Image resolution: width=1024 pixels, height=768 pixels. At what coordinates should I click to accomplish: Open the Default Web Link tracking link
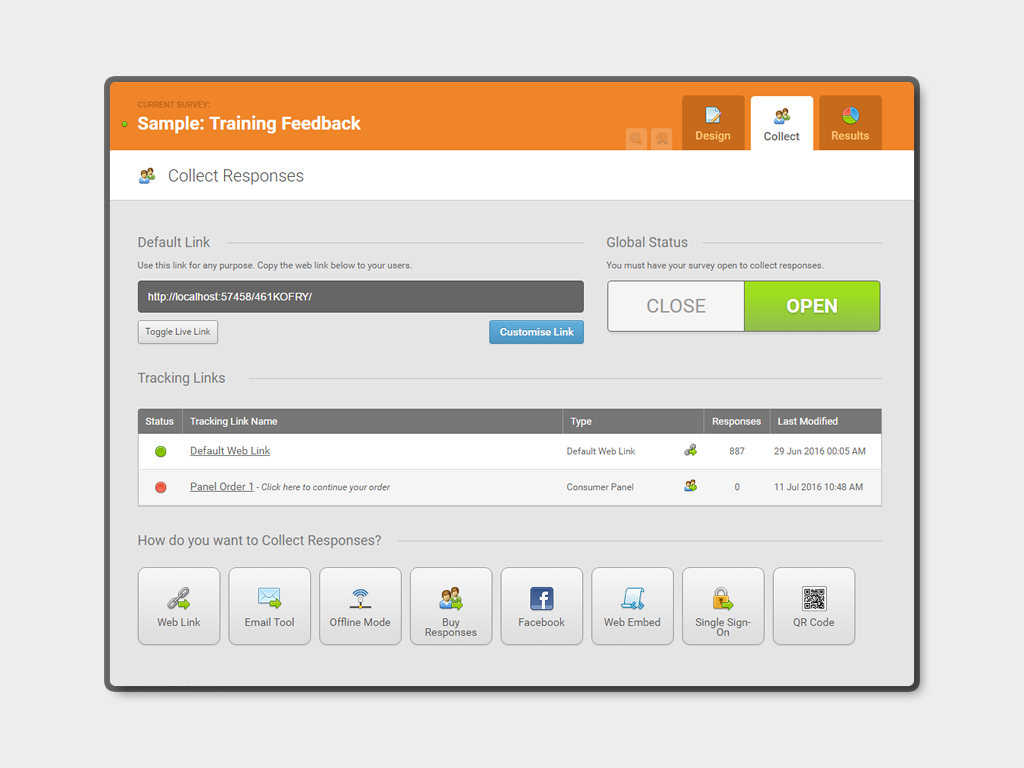(x=230, y=451)
